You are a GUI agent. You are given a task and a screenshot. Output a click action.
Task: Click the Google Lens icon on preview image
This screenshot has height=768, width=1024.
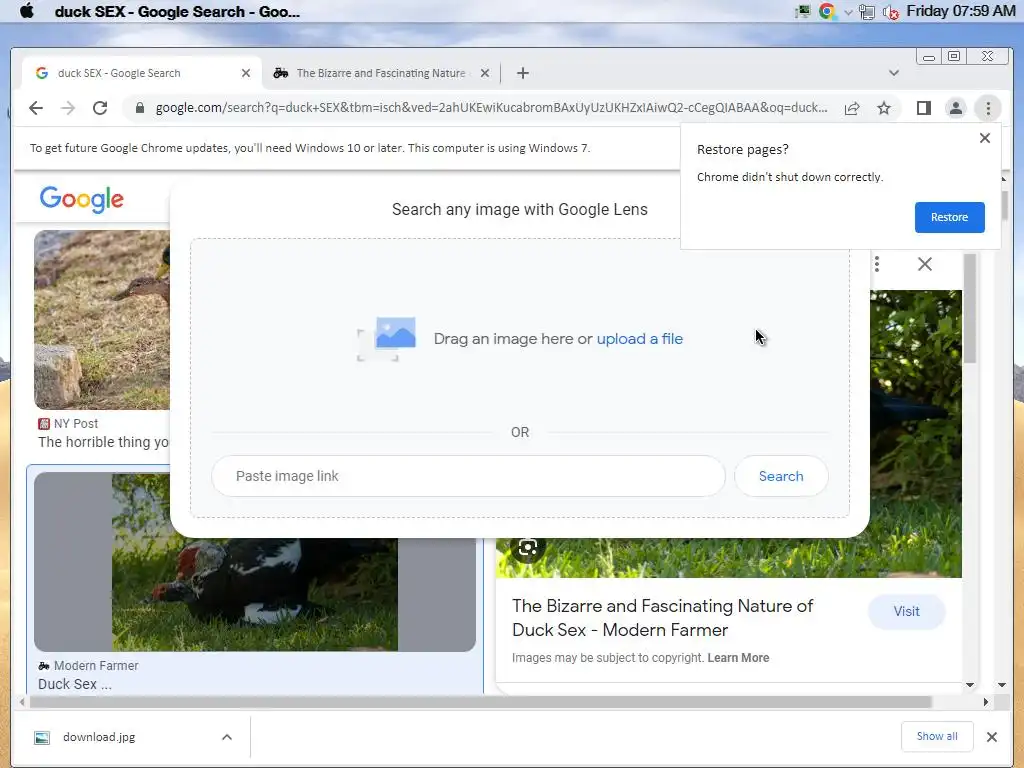tap(527, 547)
